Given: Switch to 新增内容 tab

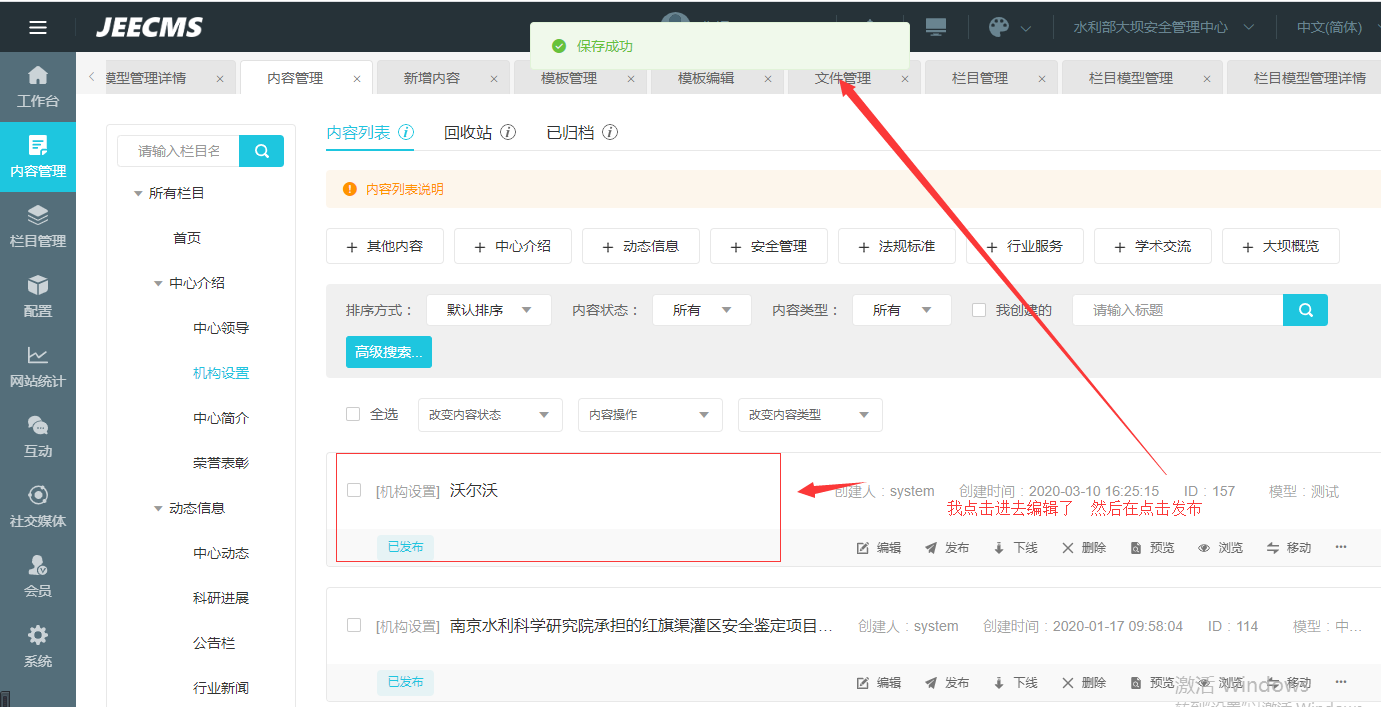Looking at the screenshot, I should (432, 78).
